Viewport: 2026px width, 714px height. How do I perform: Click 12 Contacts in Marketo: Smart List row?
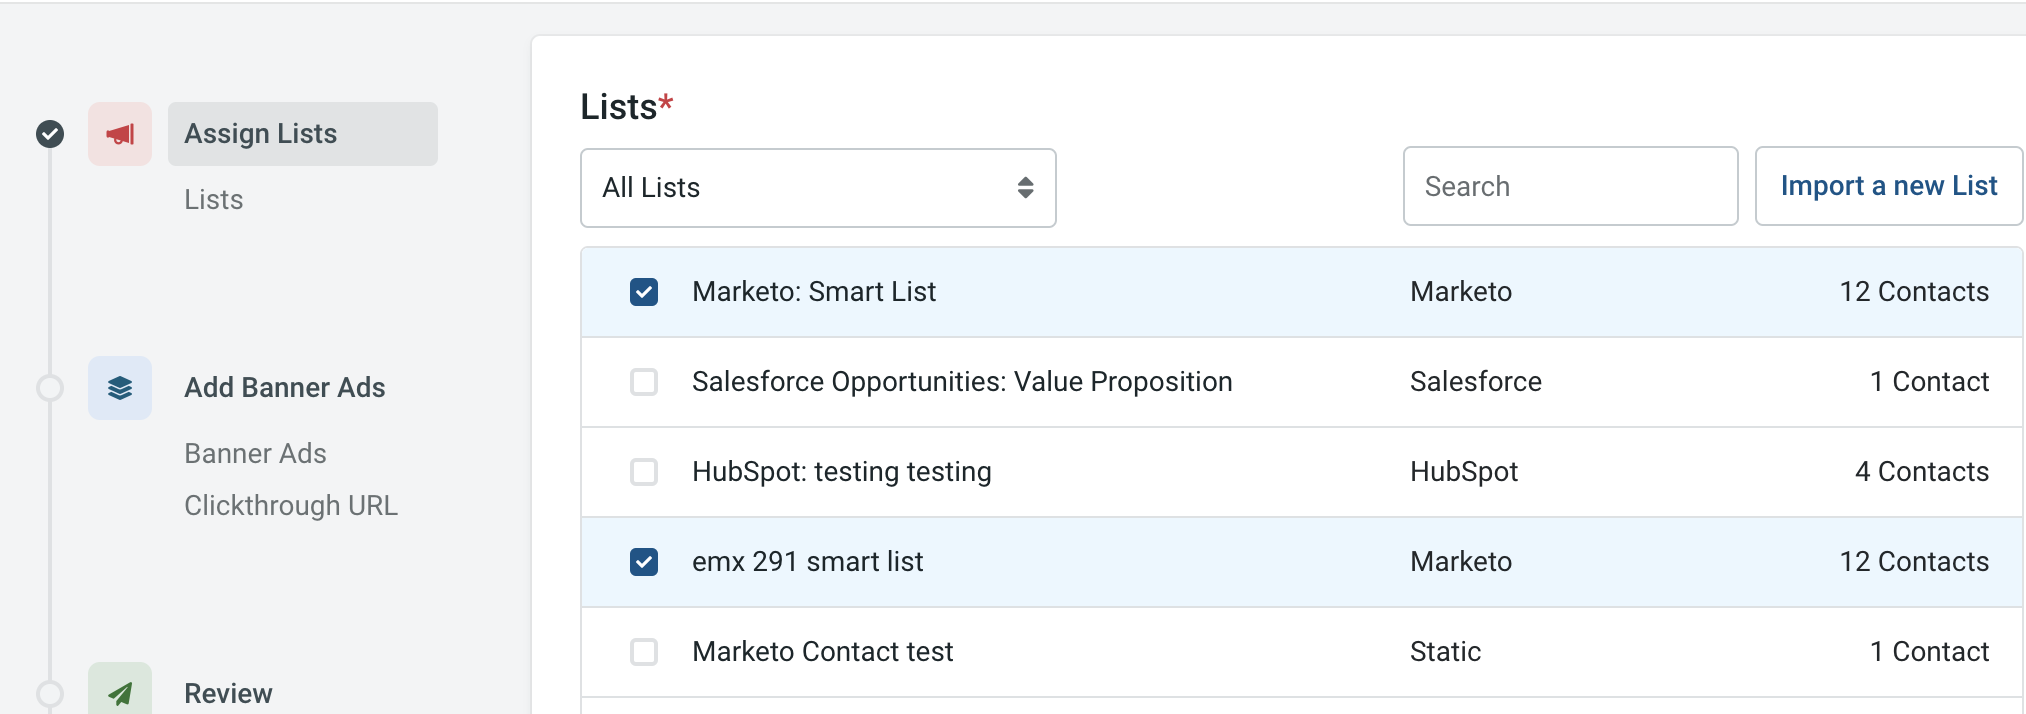tap(1915, 292)
